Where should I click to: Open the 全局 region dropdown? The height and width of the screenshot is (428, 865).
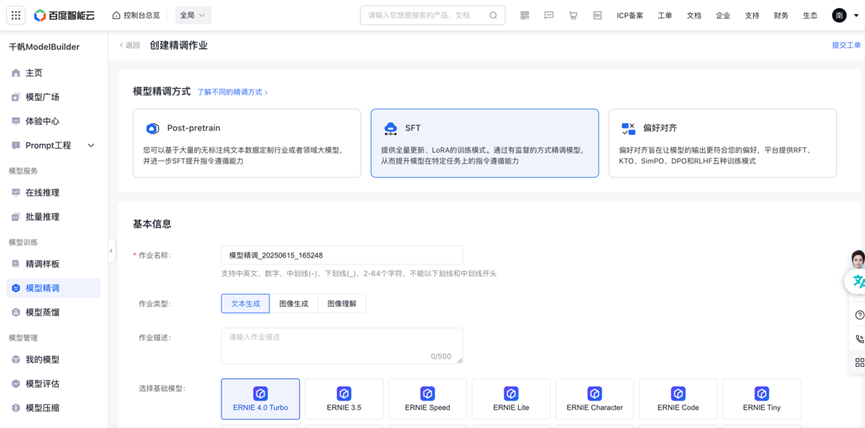193,15
